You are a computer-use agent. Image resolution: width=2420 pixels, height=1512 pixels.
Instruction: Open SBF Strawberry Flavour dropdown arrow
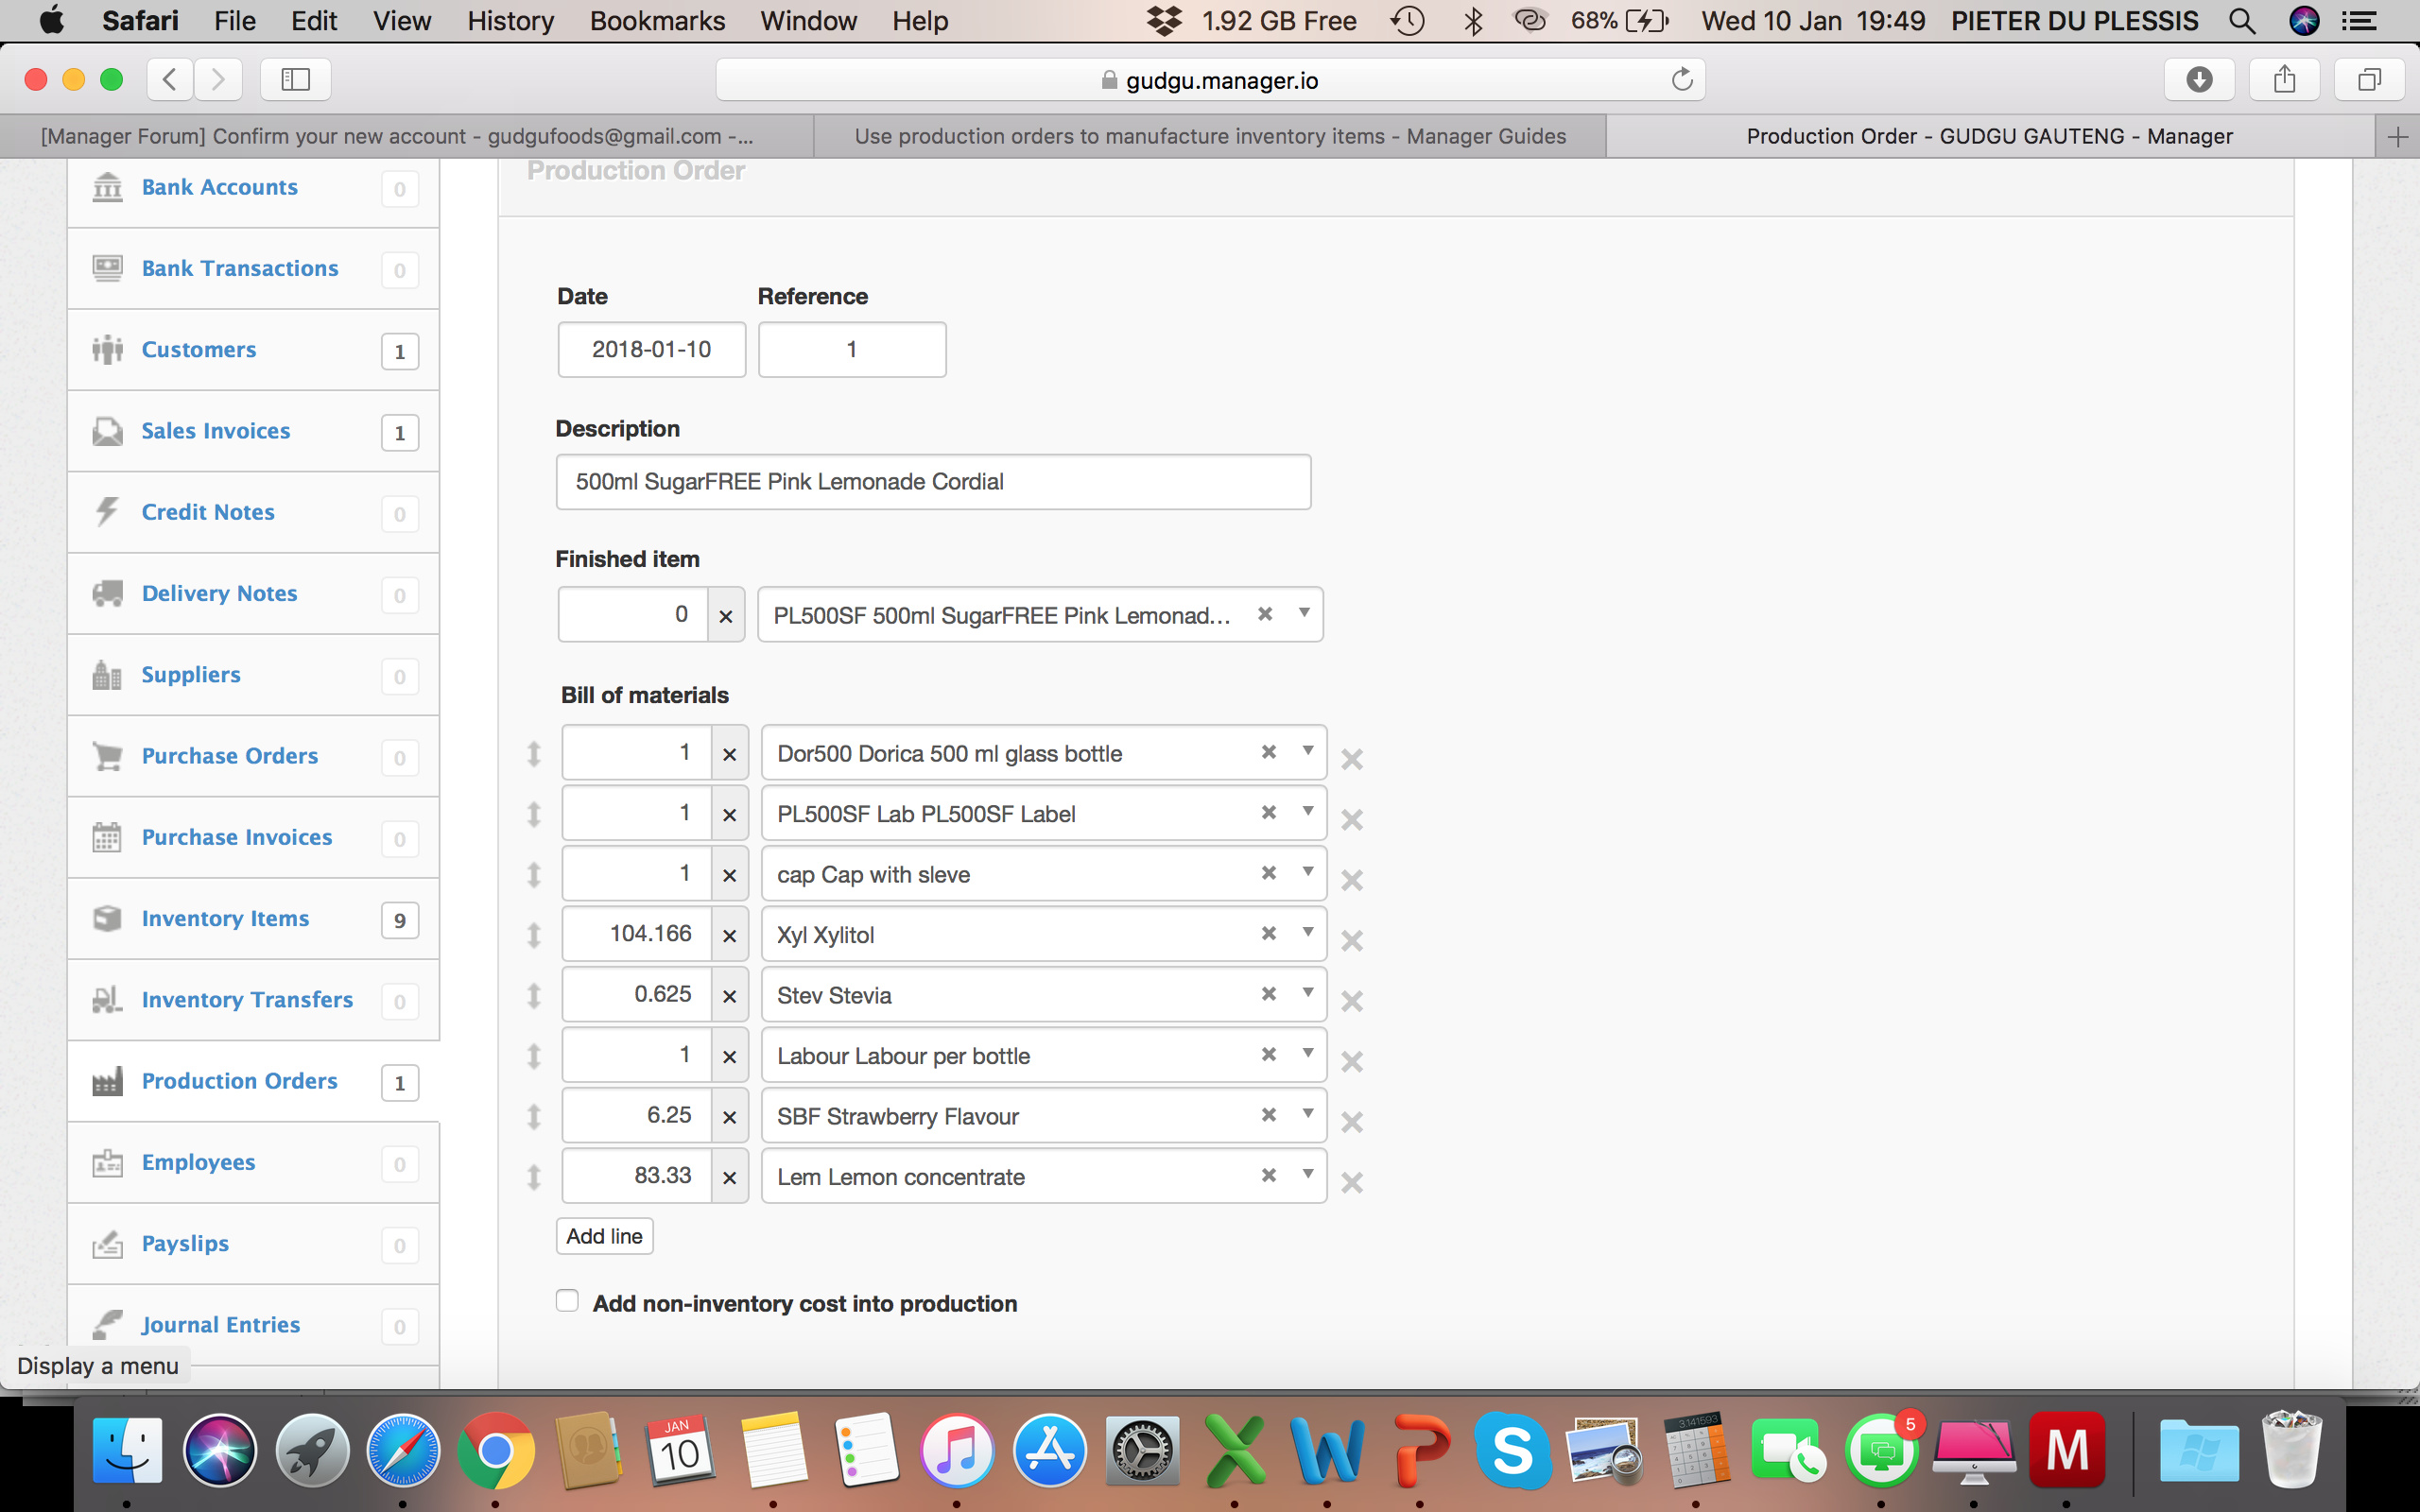[x=1307, y=1114]
